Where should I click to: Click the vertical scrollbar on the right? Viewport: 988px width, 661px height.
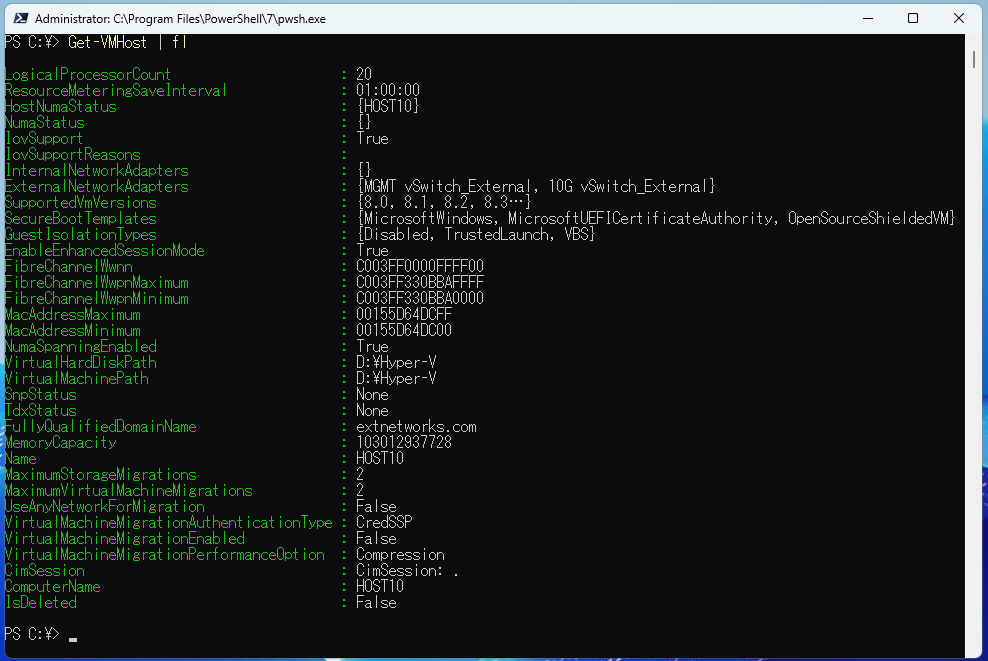point(973,60)
